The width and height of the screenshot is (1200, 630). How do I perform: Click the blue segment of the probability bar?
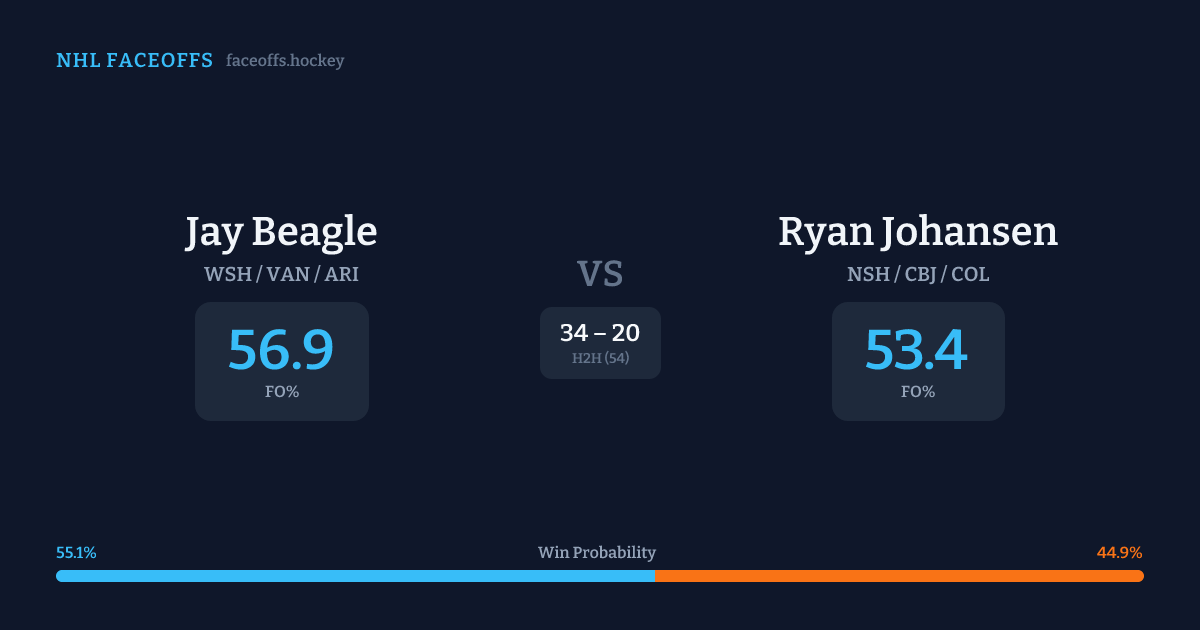[x=355, y=576]
